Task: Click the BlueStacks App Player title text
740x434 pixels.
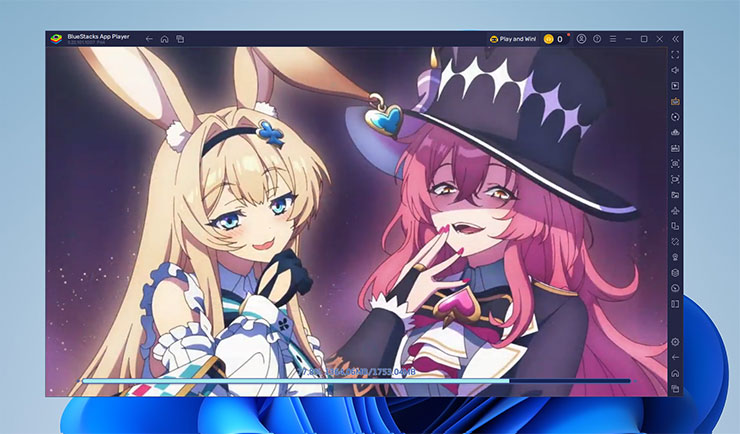Action: coord(98,36)
